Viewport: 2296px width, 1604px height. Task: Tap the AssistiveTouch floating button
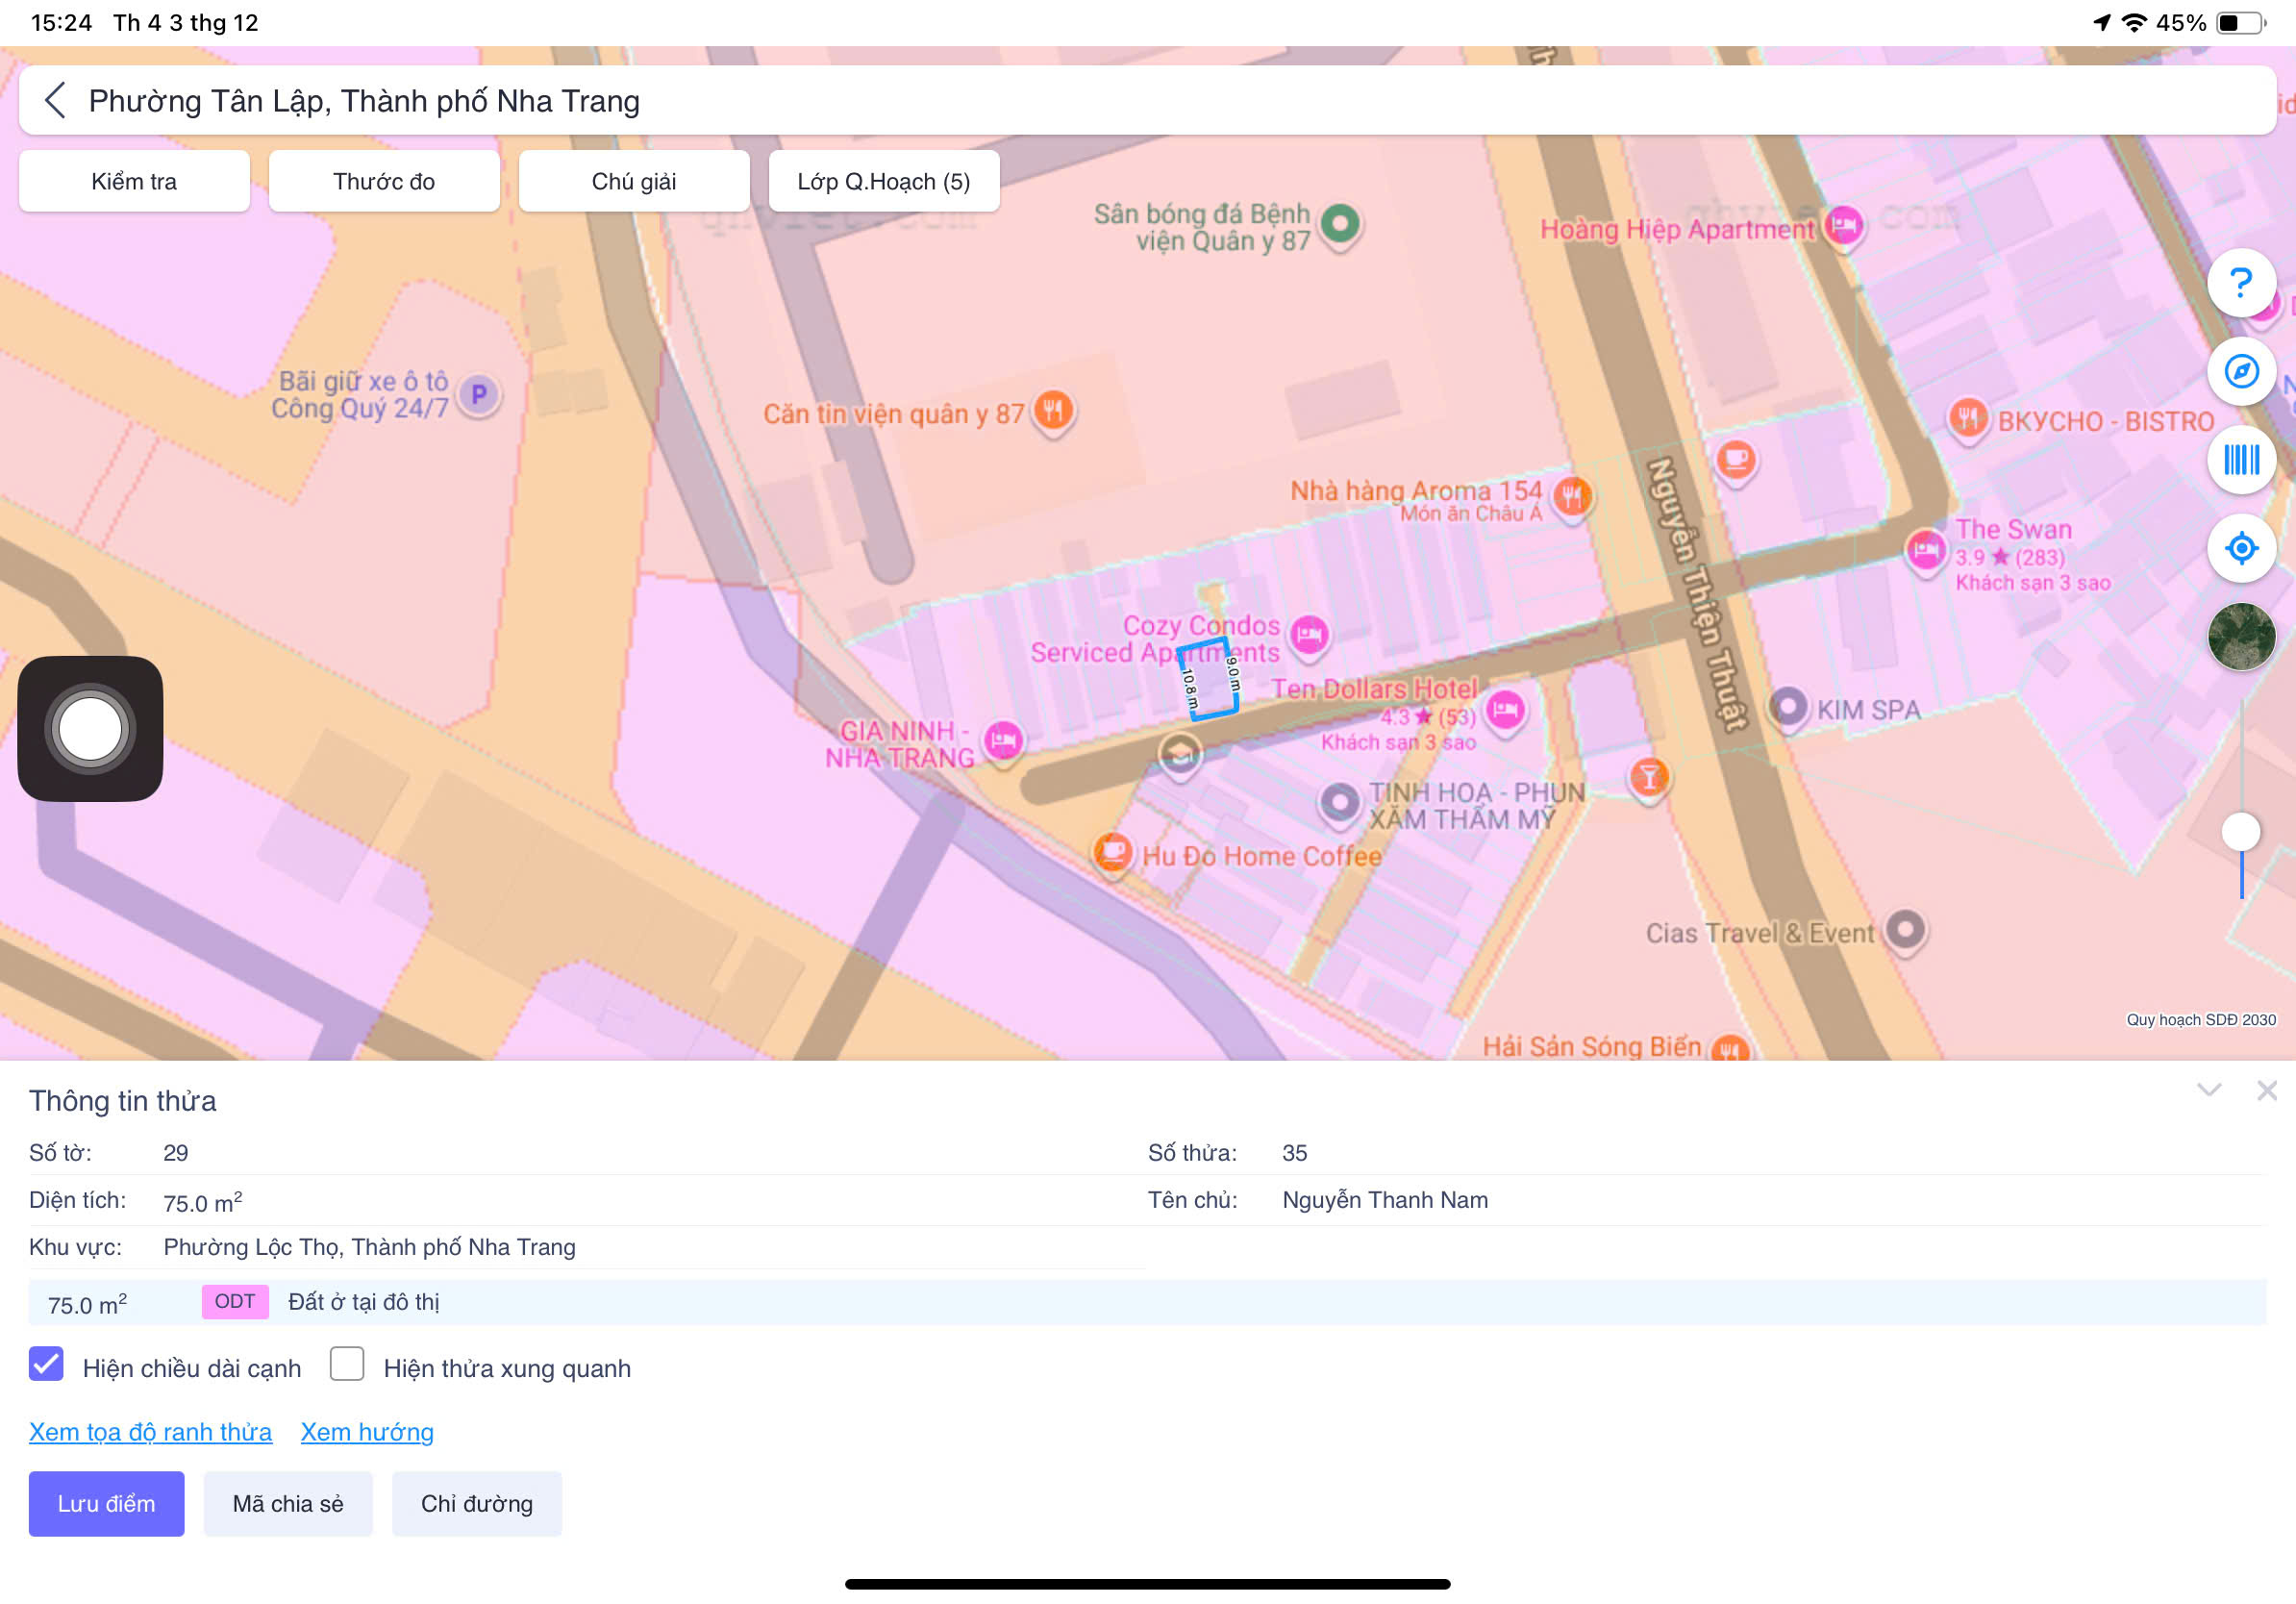[90, 728]
